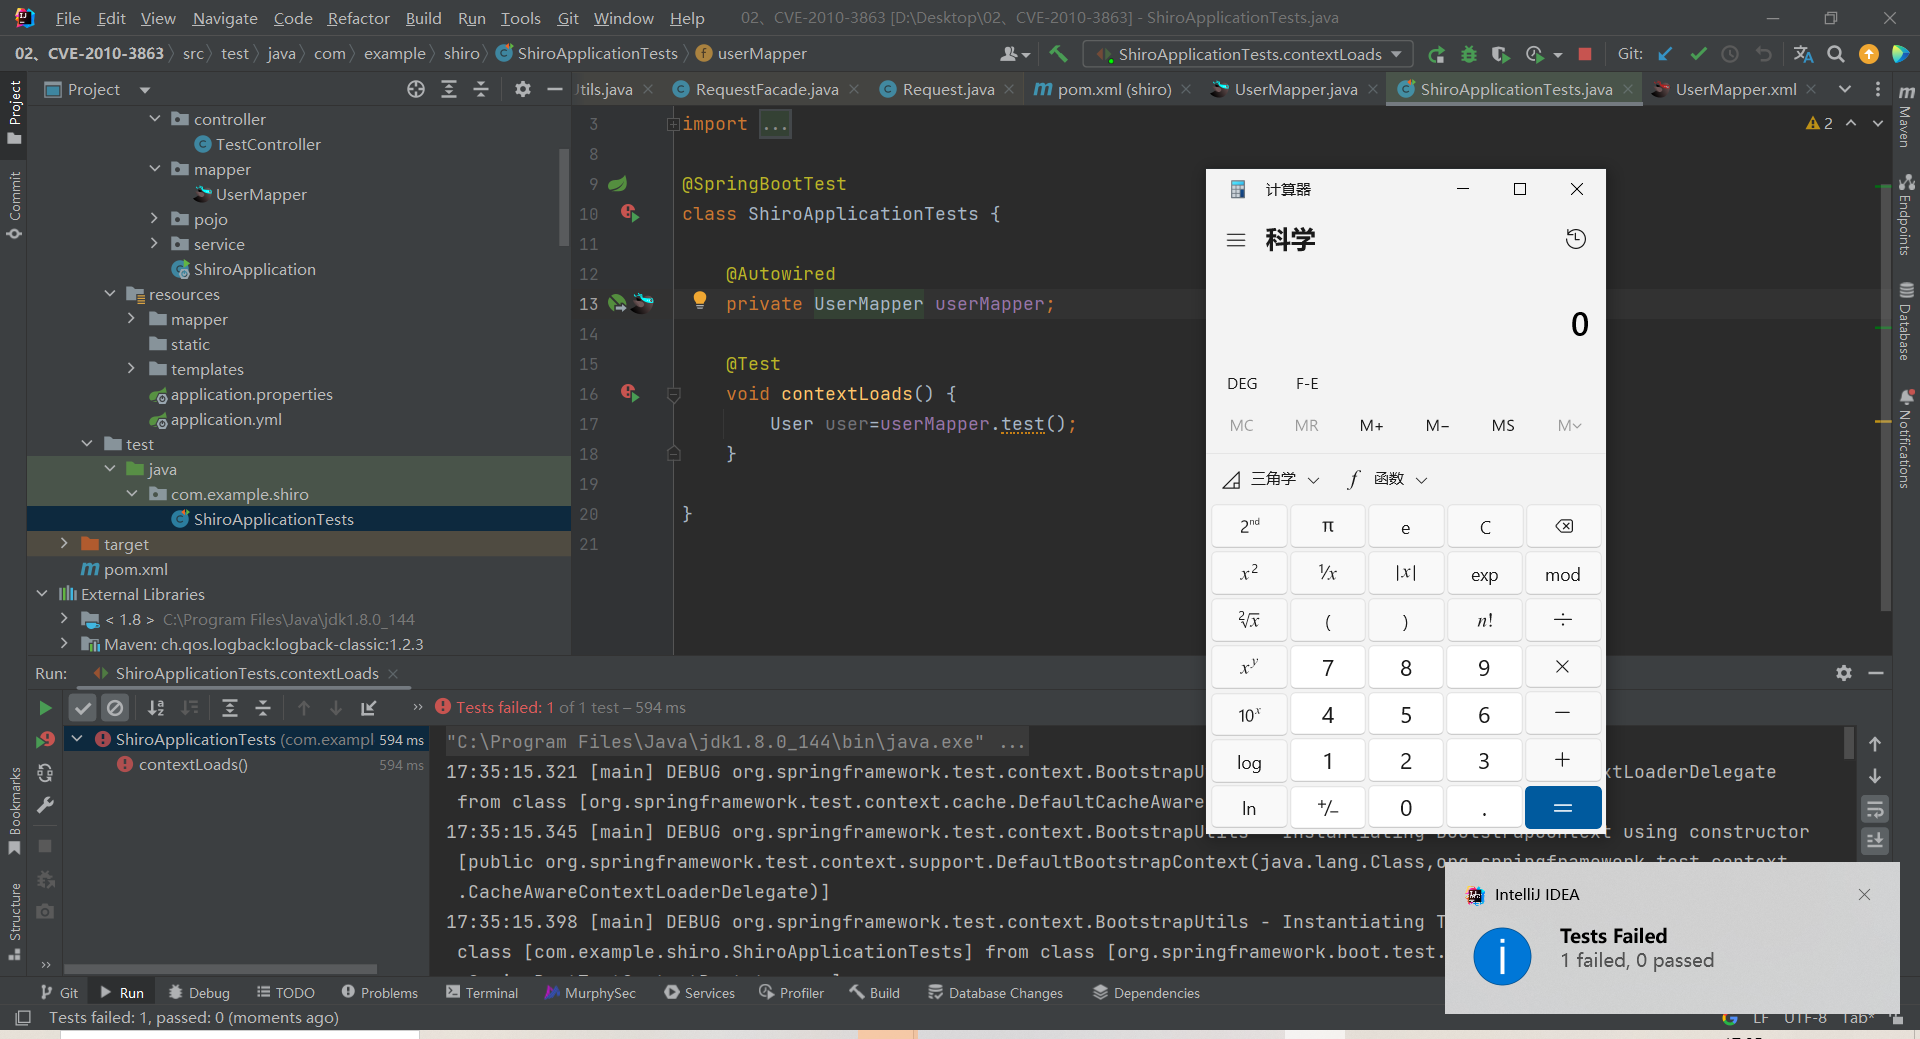
Task: Expand the target folder
Action: [x=65, y=544]
